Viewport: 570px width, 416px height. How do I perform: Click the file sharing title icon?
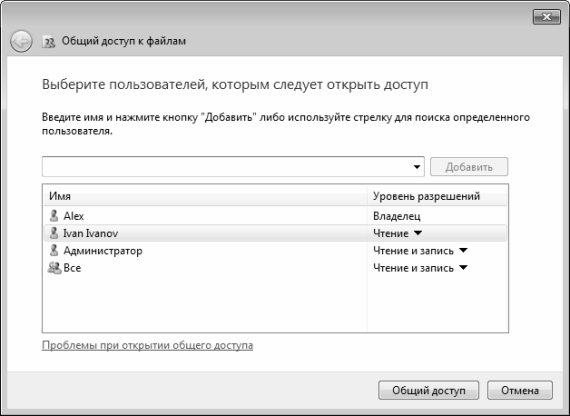48,42
